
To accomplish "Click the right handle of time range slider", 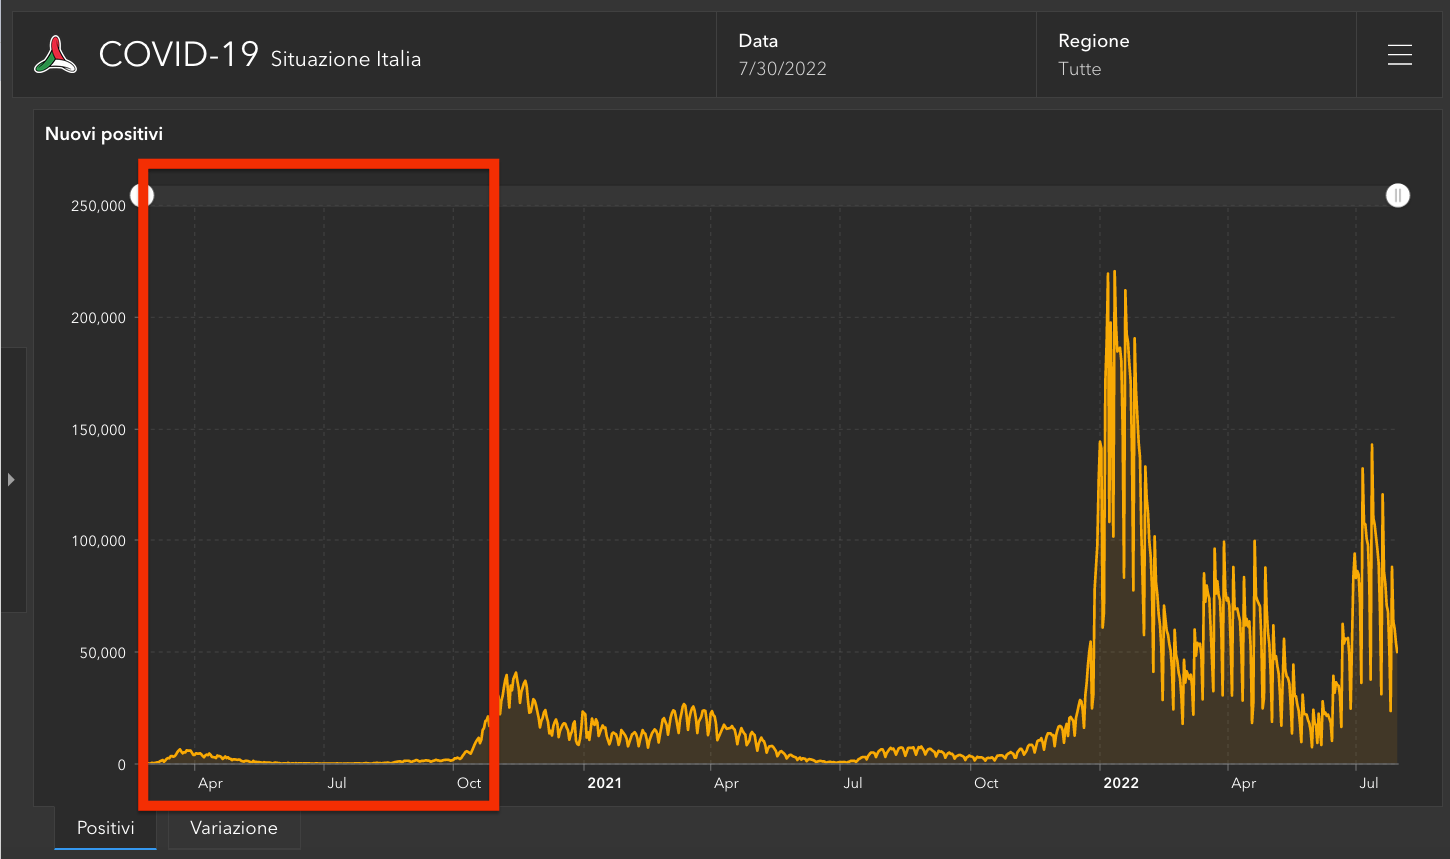I will click(x=1397, y=195).
